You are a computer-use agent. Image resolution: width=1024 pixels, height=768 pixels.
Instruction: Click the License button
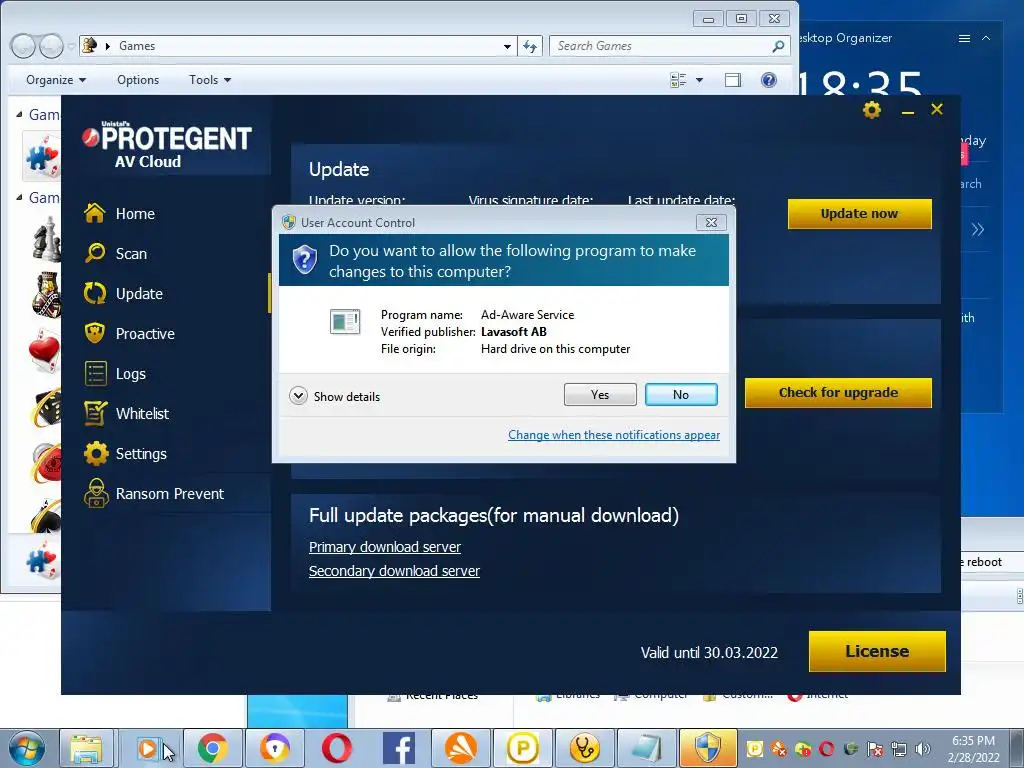[x=877, y=651]
